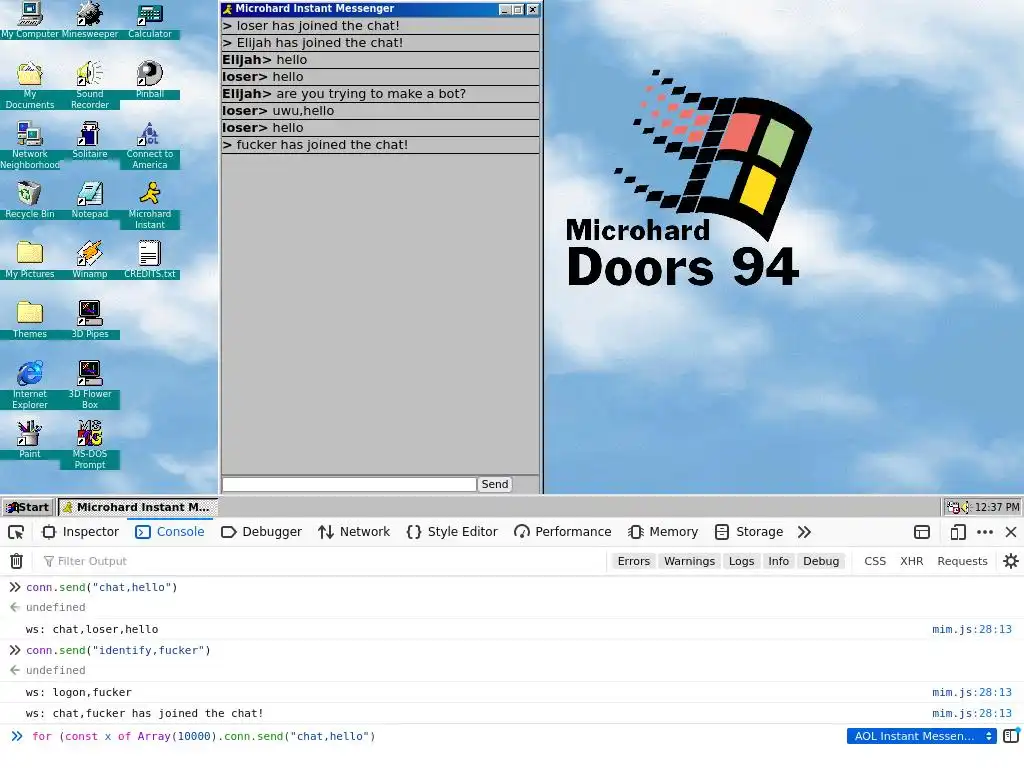Image resolution: width=1024 pixels, height=768 pixels.
Task: Launch the 3D Flower Box icon
Action: point(89,385)
